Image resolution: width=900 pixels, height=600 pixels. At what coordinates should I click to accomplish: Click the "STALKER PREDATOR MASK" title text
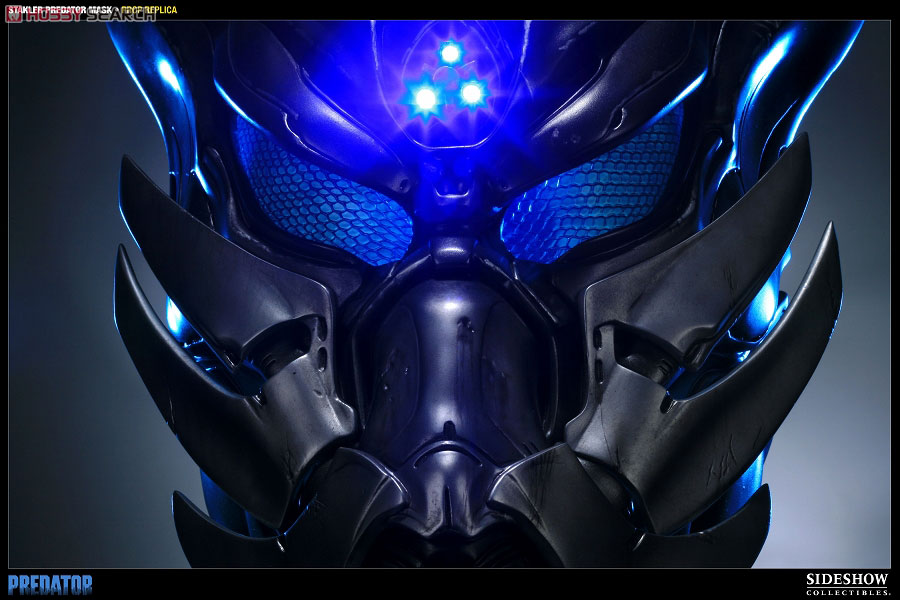[x=60, y=10]
